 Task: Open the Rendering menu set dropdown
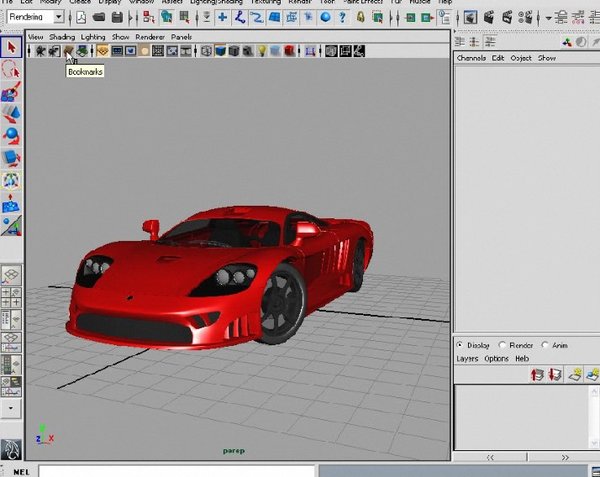pyautogui.click(x=58, y=17)
